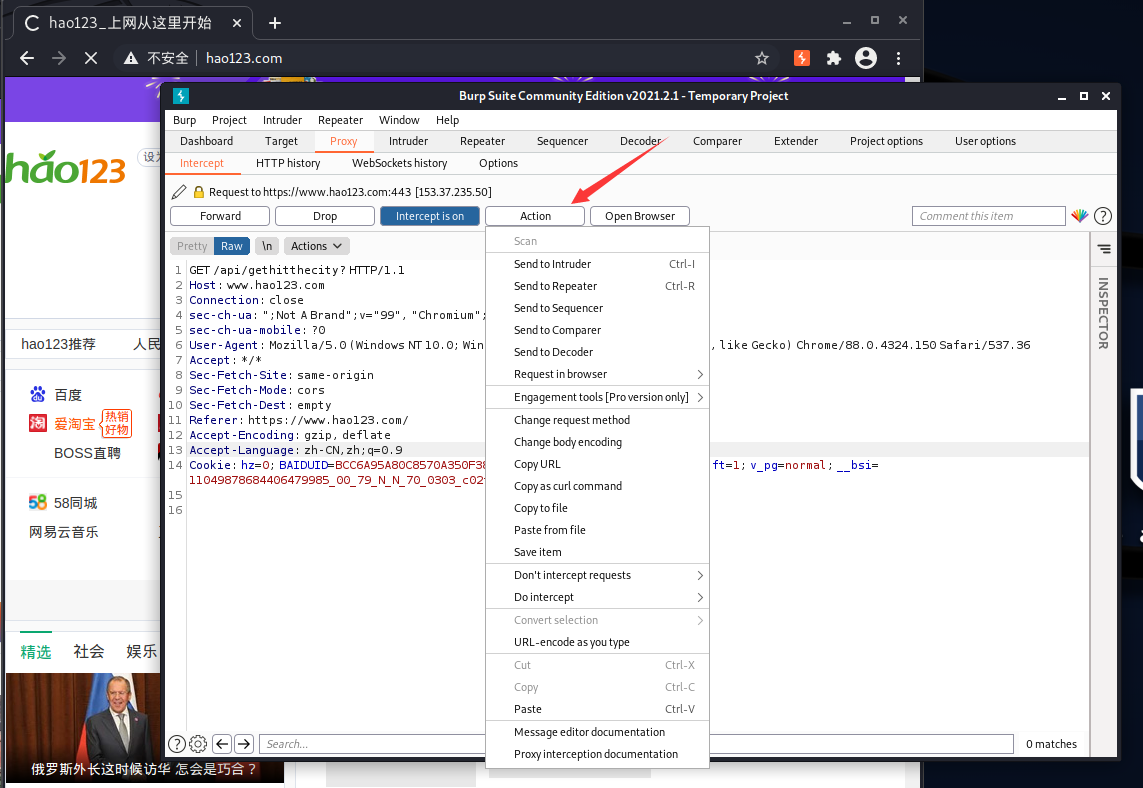
Task: Open a new browser tab with plus
Action: [275, 23]
